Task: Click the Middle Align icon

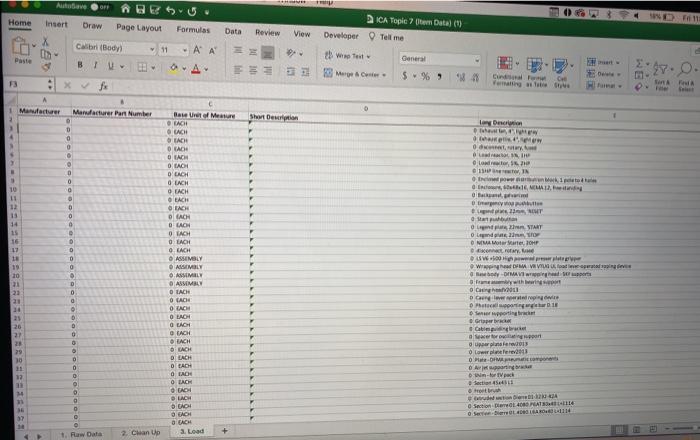Action: tap(253, 52)
